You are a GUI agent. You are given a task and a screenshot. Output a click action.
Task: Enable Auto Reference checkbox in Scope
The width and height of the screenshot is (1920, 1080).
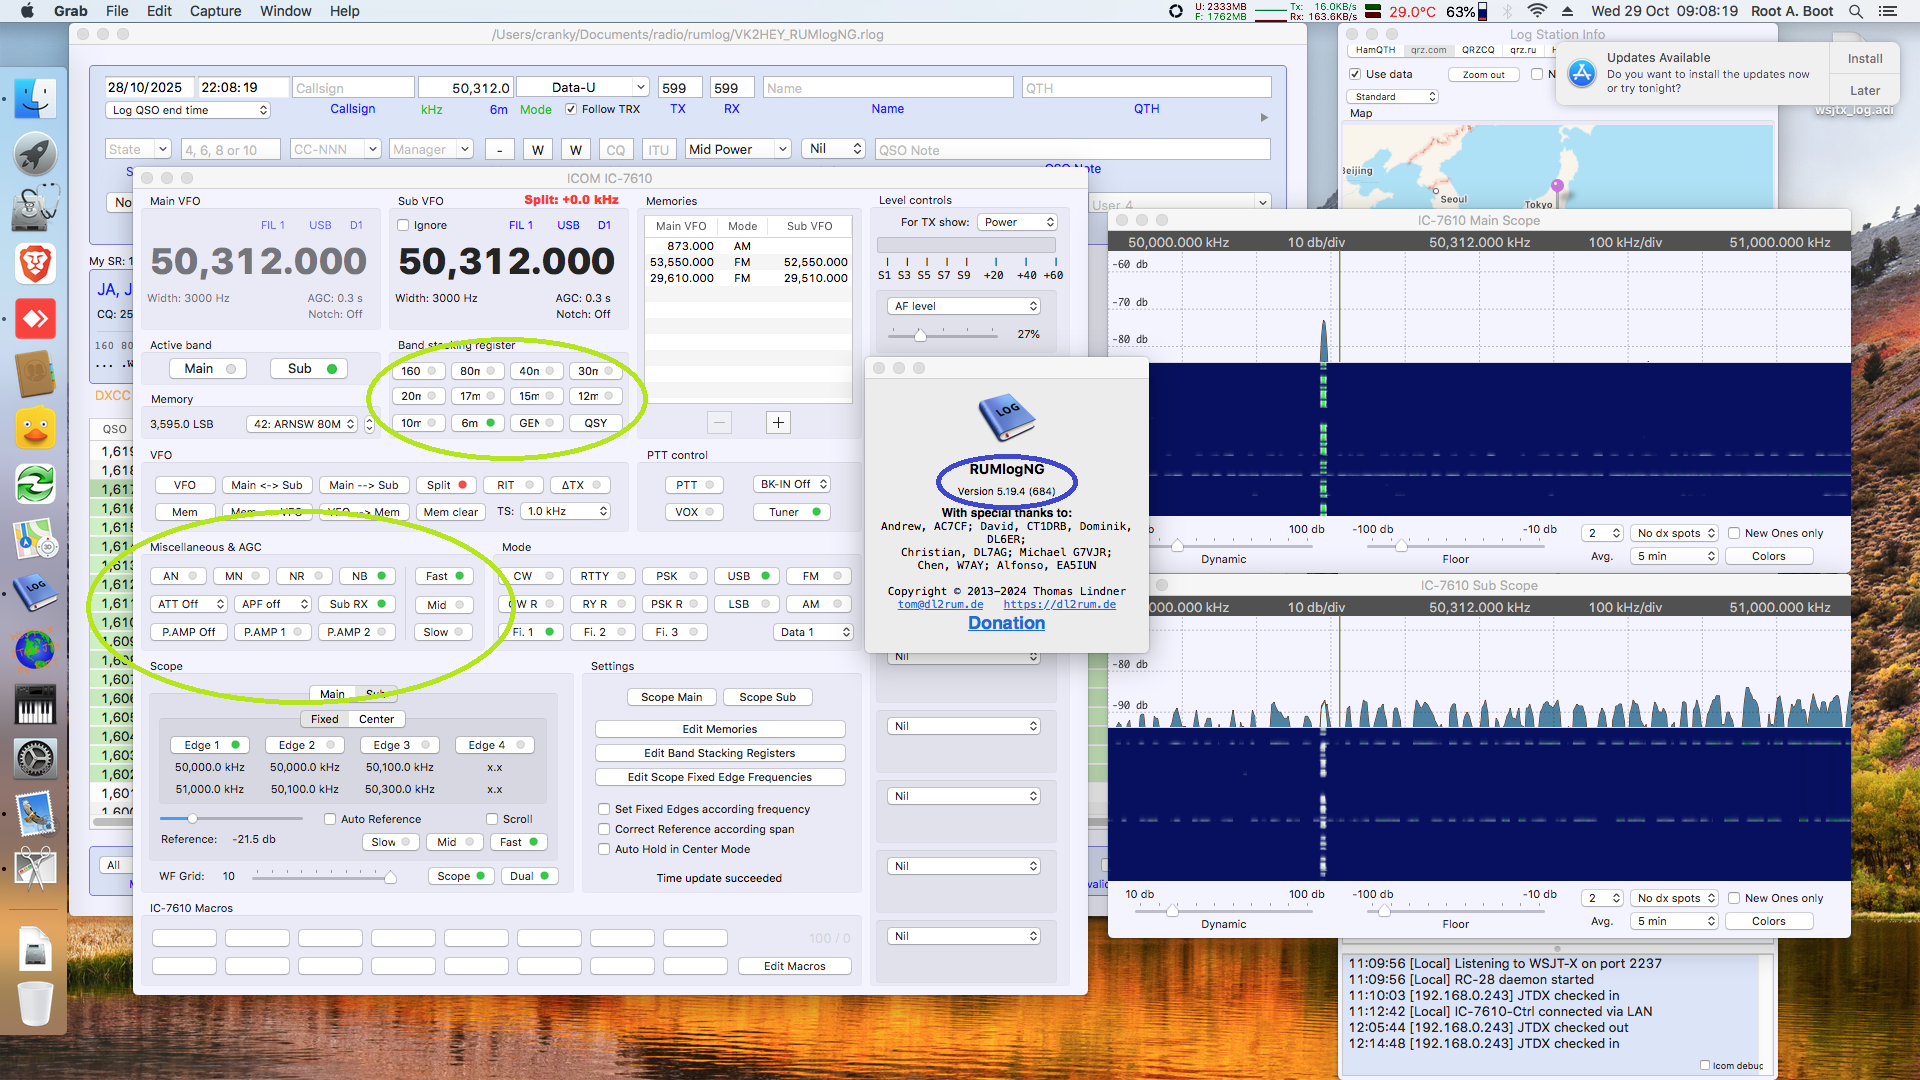(x=330, y=819)
